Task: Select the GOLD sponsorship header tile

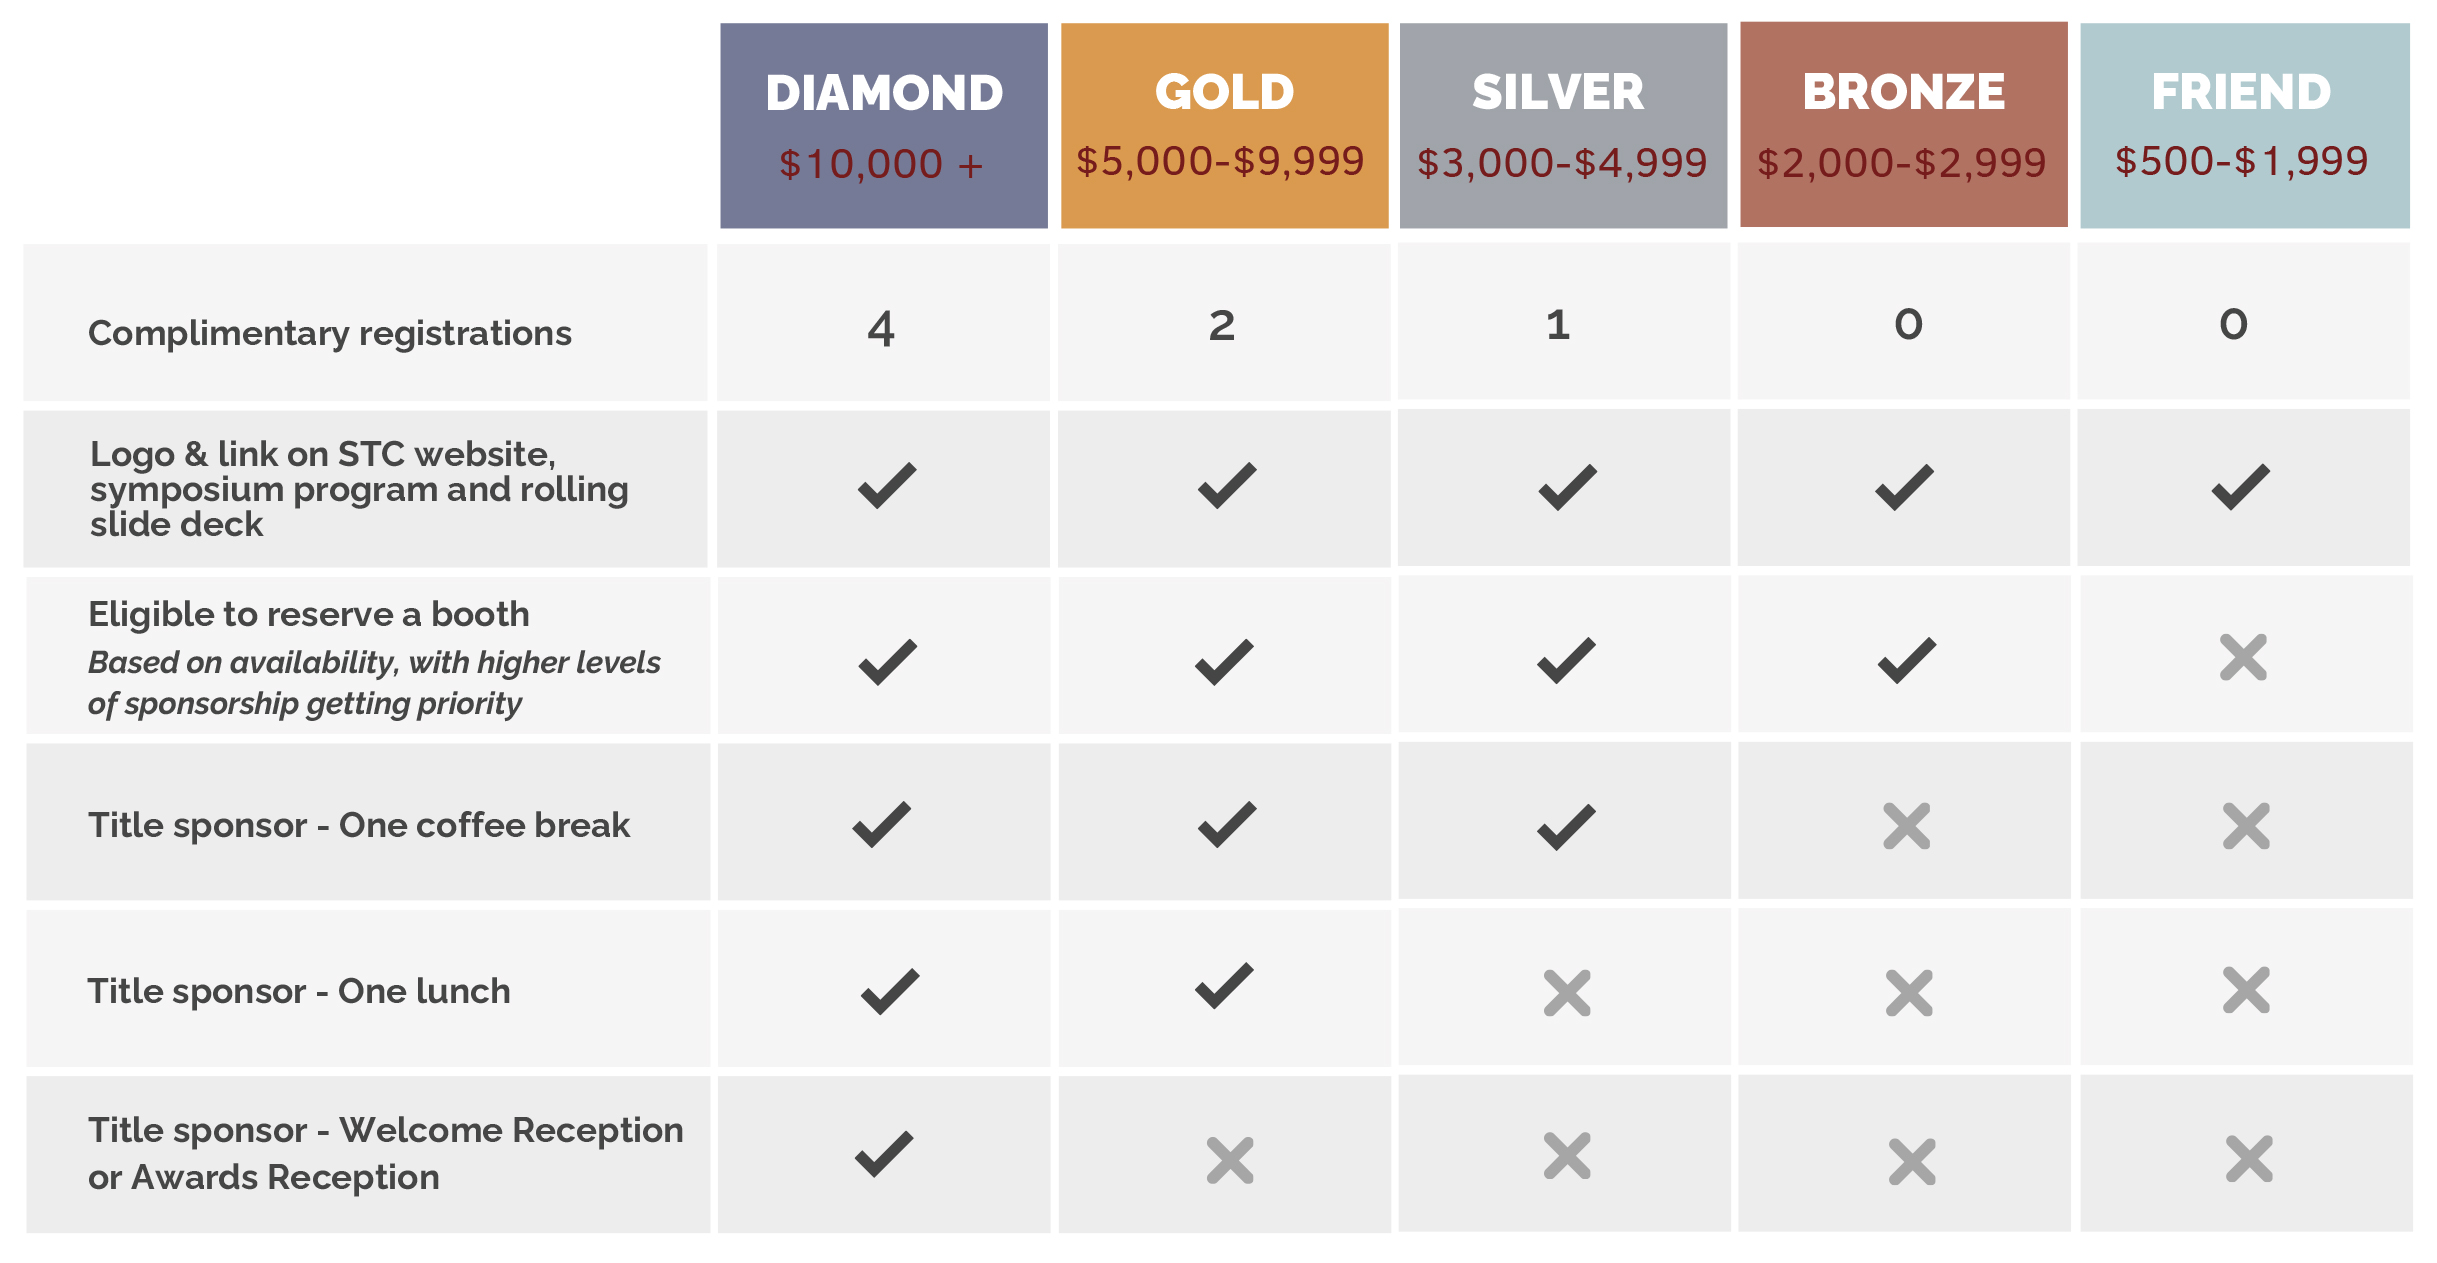Action: point(1224,126)
